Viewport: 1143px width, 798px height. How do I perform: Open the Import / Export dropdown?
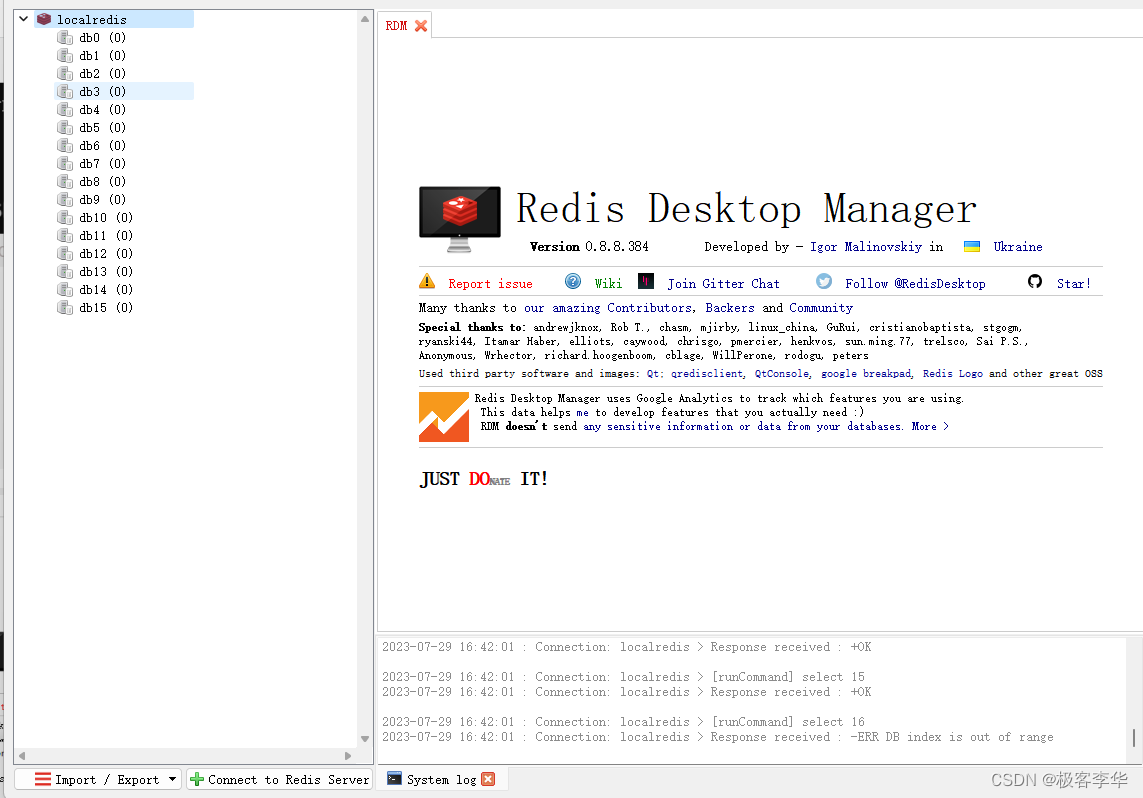tap(172, 779)
